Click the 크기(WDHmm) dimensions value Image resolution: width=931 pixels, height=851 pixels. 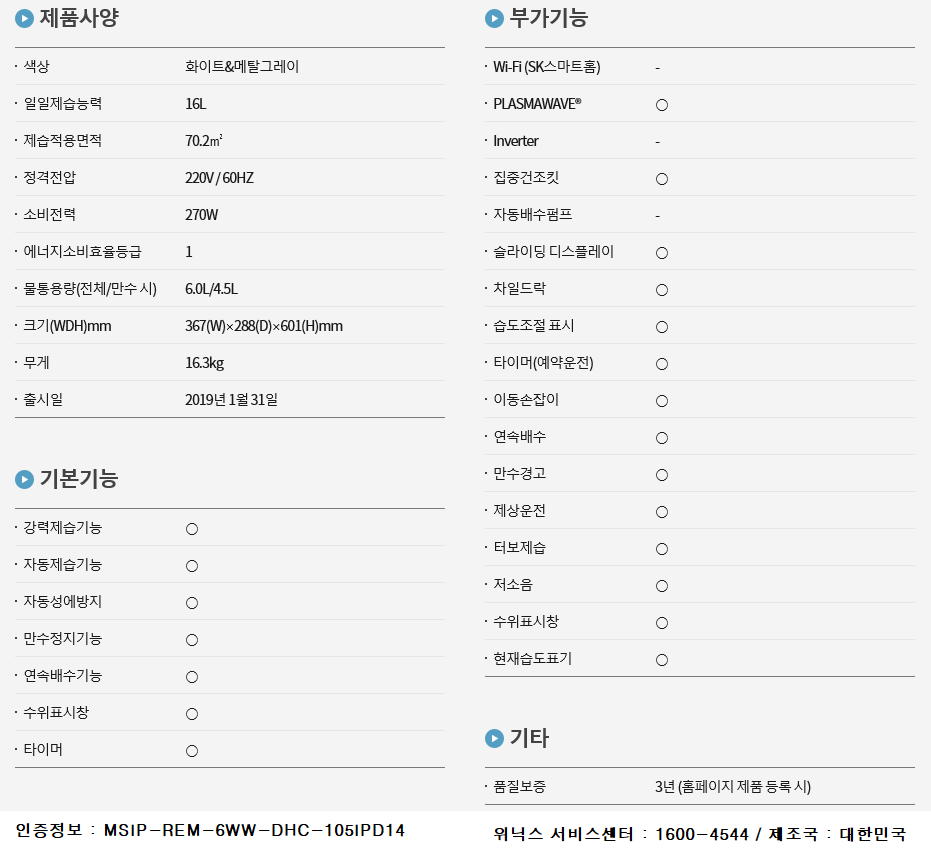pyautogui.click(x=264, y=326)
